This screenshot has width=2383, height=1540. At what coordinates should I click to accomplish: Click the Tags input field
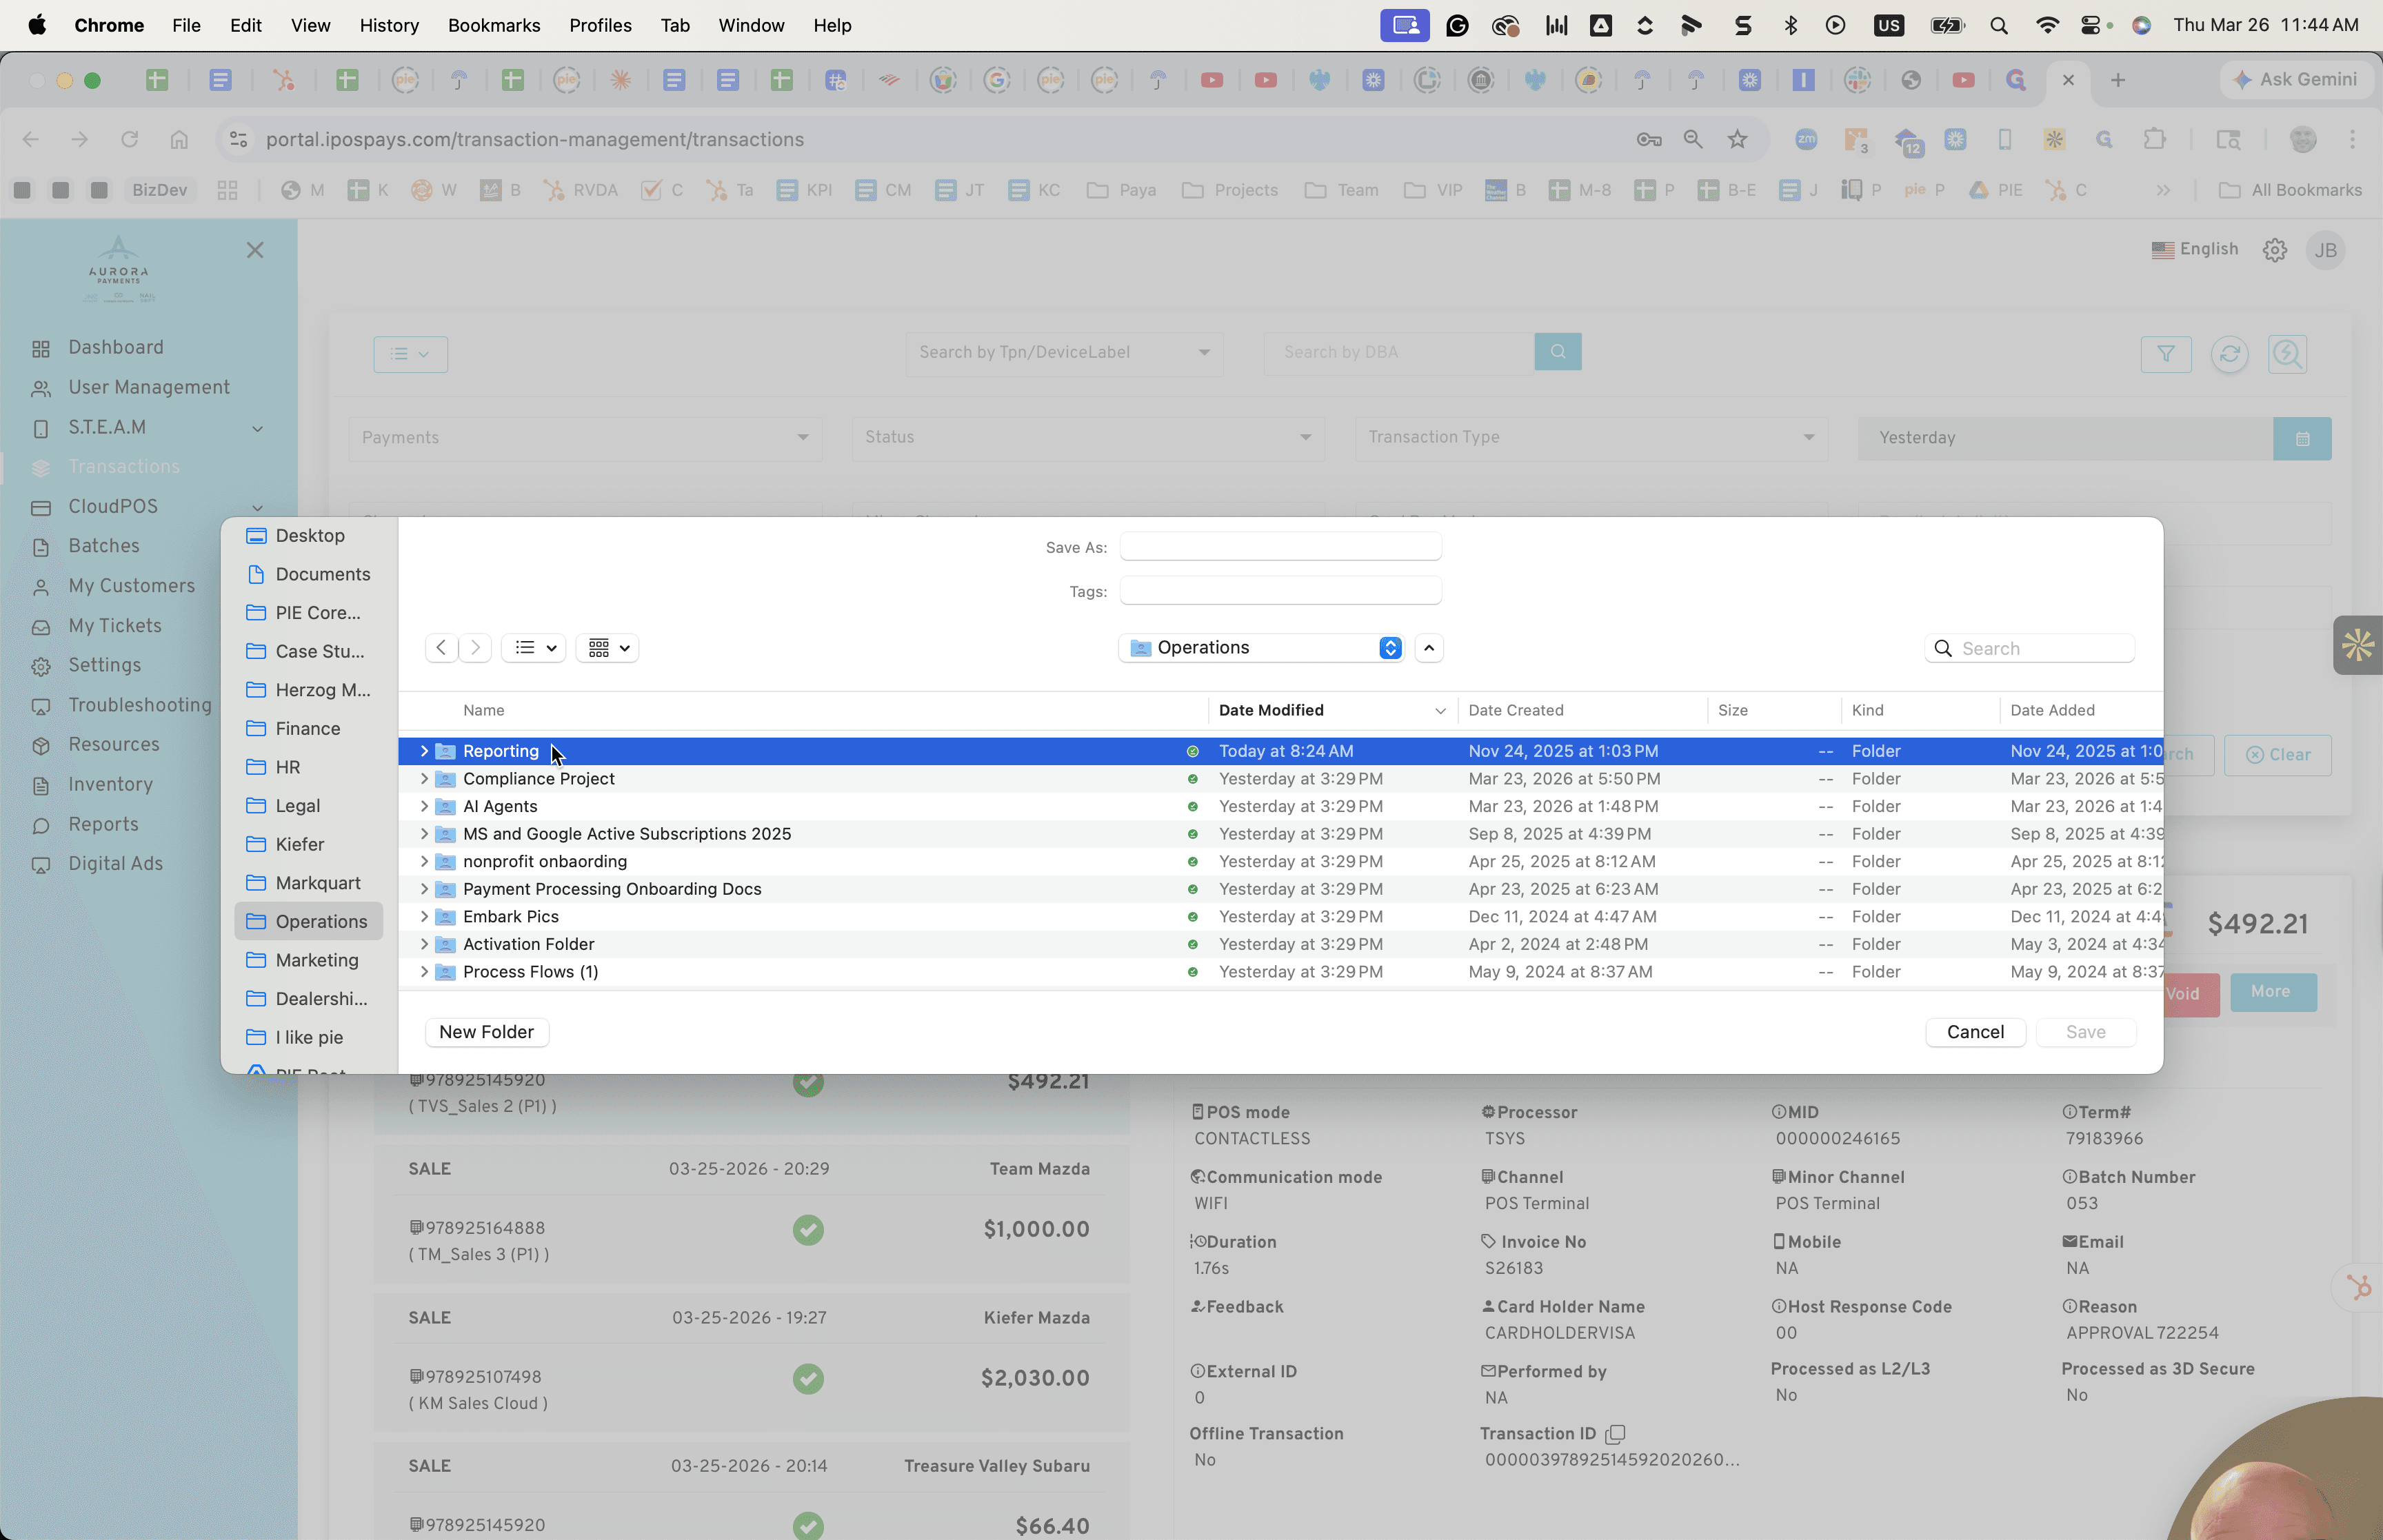1280,591
